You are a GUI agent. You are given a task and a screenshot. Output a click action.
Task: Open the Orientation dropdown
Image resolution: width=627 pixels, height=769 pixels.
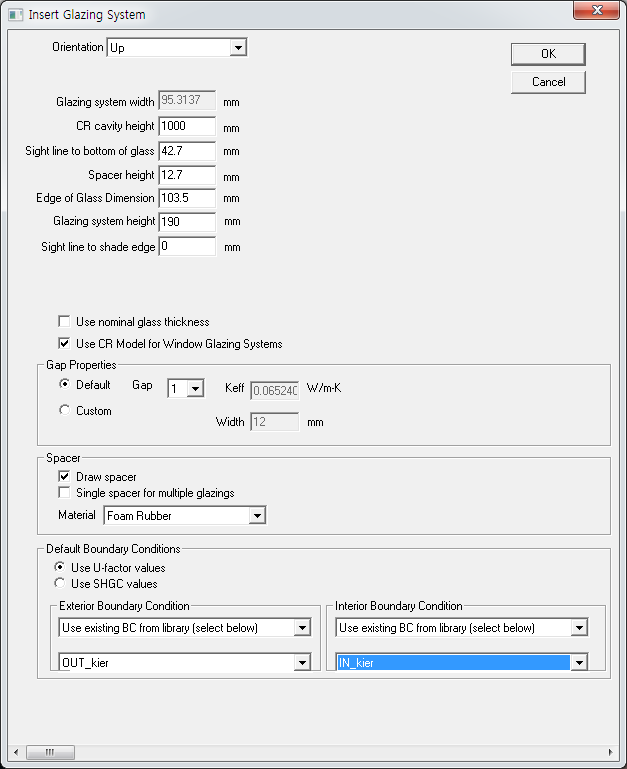point(237,48)
